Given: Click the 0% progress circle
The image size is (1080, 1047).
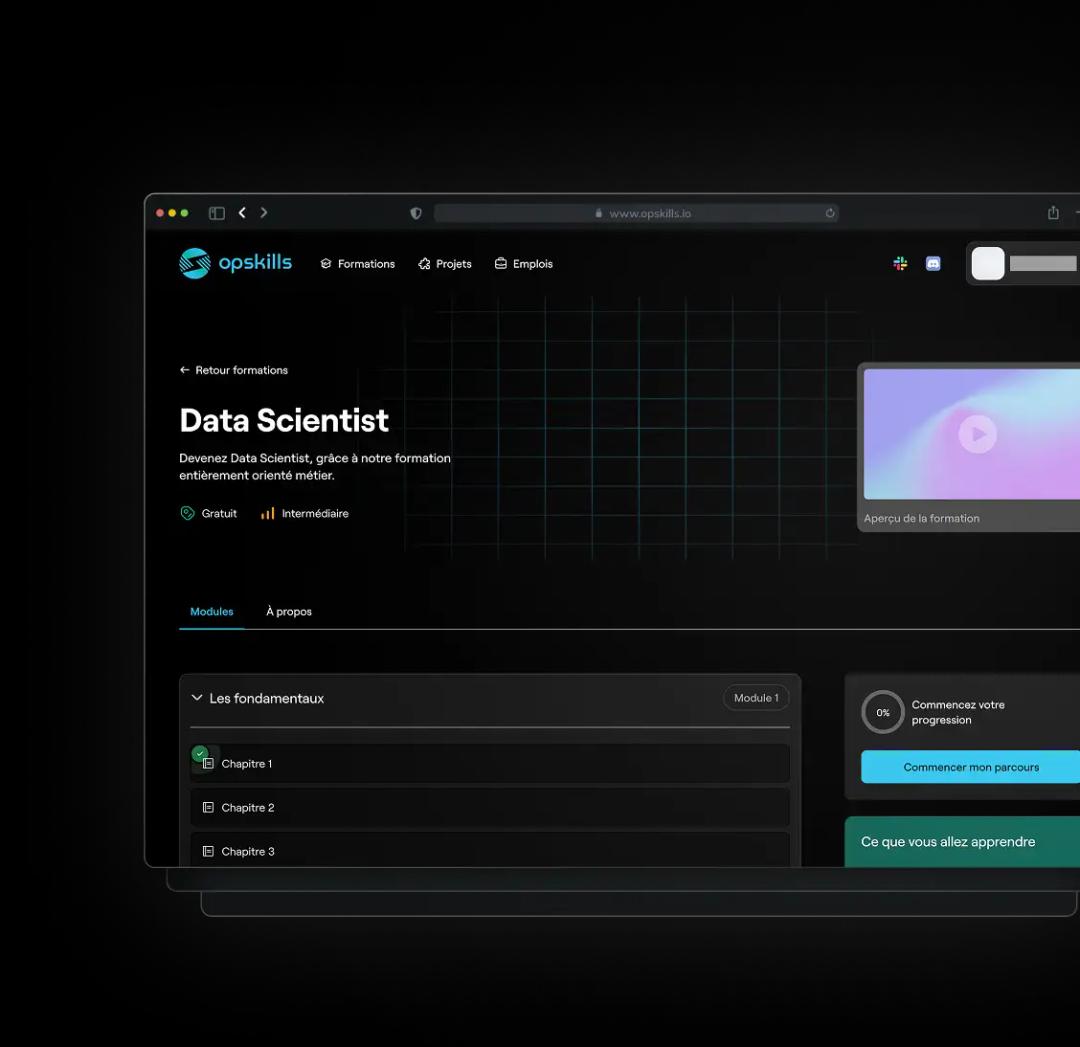Looking at the screenshot, I should click(882, 712).
